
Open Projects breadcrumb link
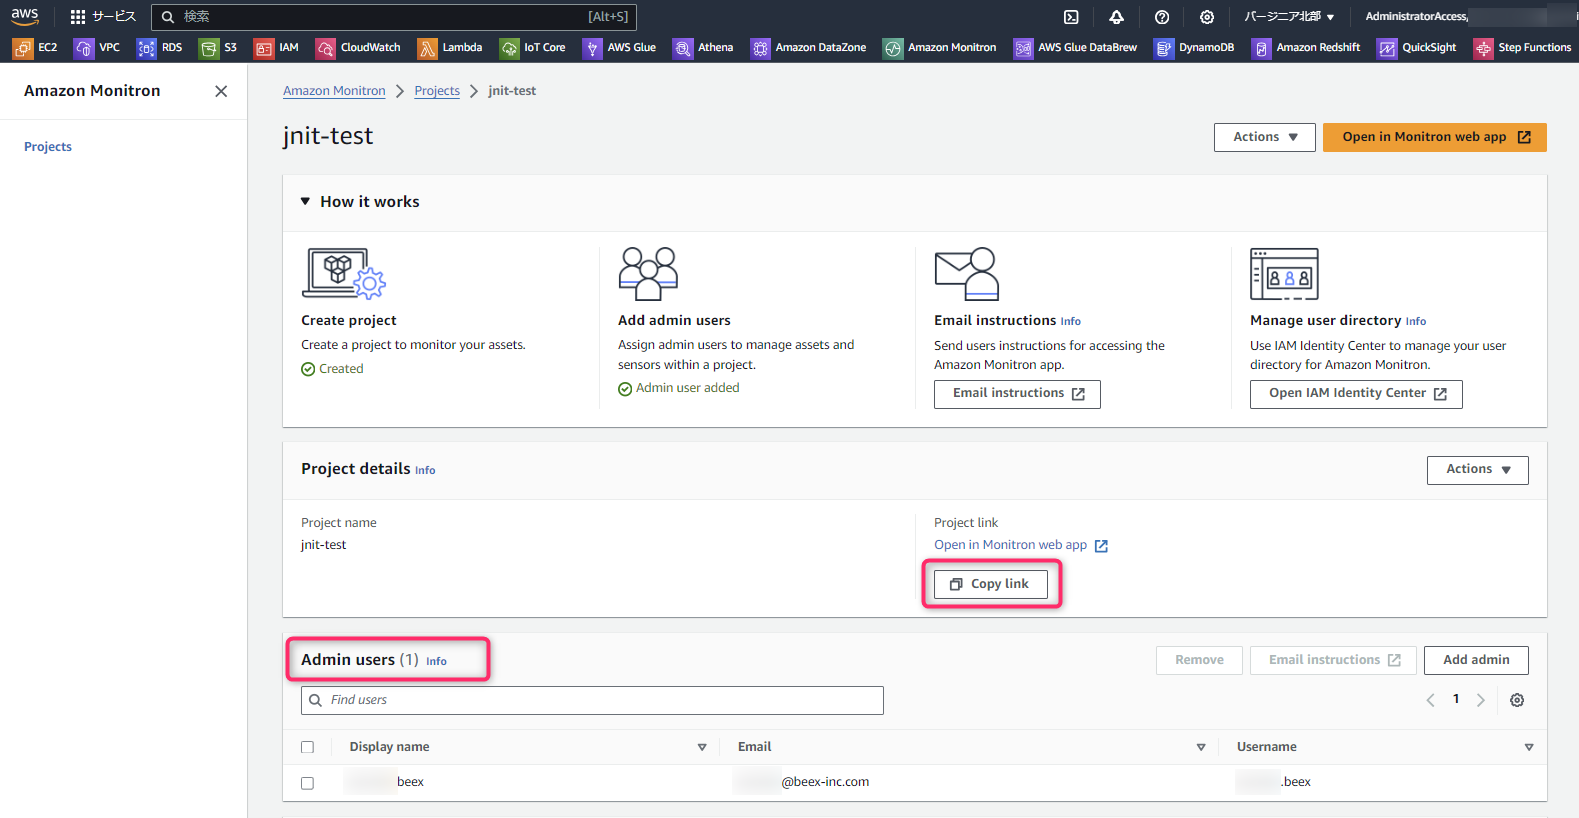(x=437, y=91)
